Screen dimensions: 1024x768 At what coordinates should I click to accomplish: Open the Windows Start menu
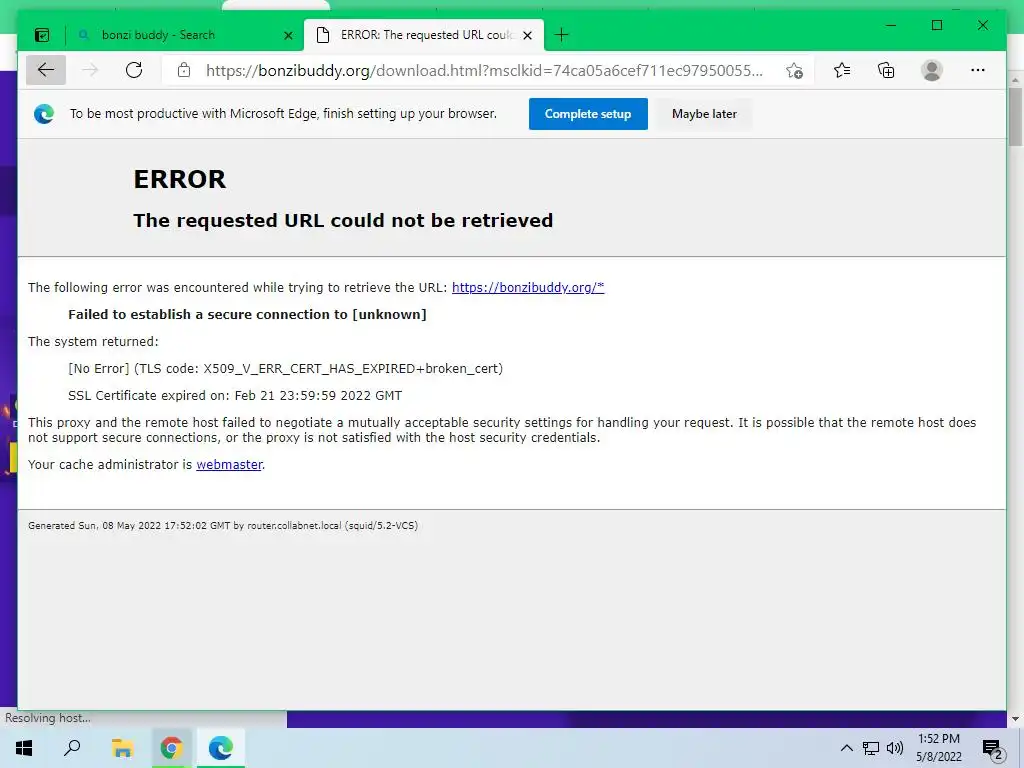24,748
